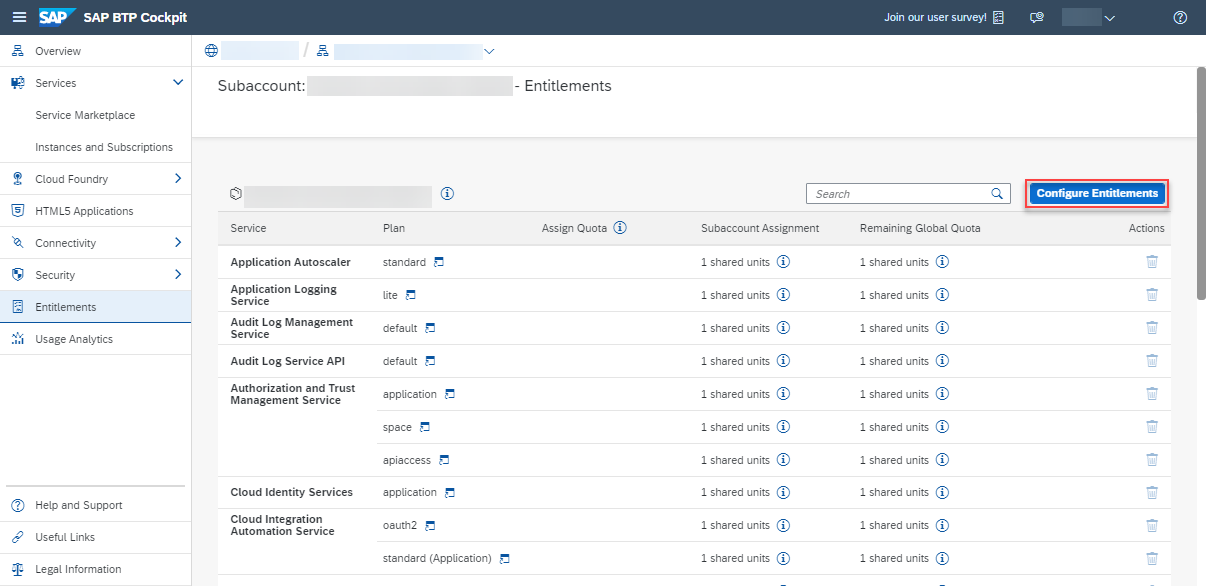Show remaining quota info for Cloud Identity Services

[942, 492]
